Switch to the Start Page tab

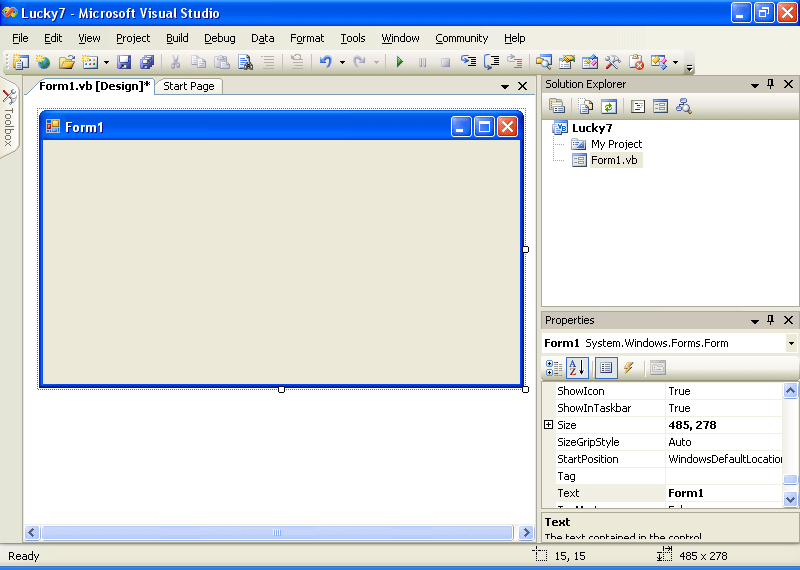(x=189, y=86)
